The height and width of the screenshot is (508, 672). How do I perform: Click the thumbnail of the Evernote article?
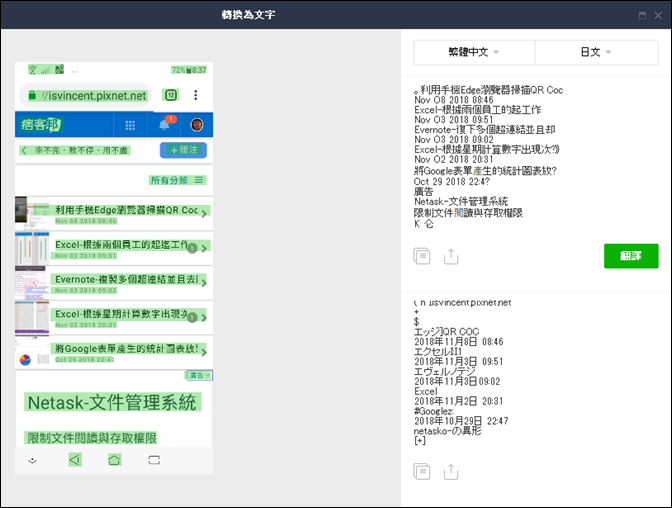click(x=32, y=283)
